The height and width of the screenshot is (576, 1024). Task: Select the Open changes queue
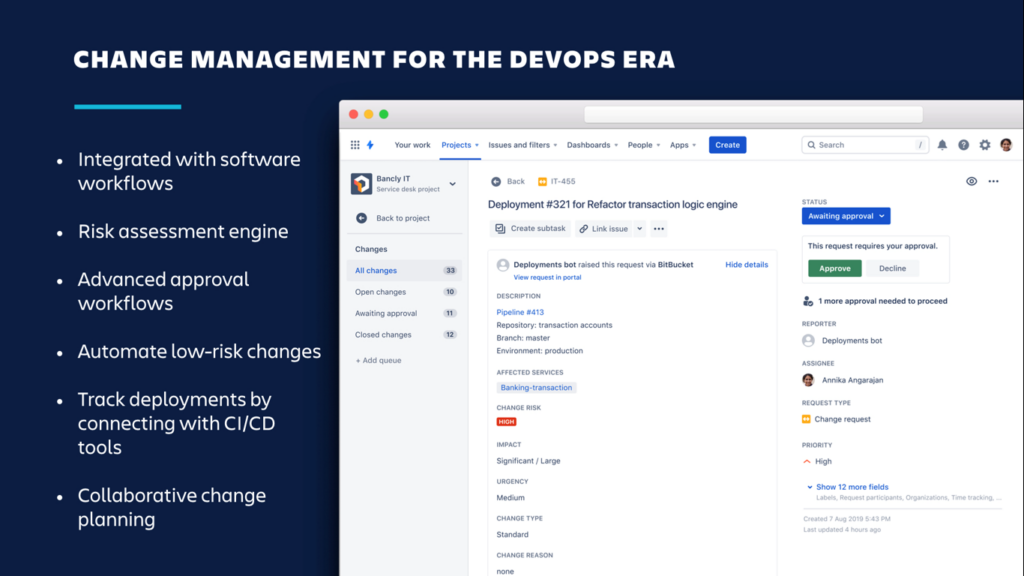pyautogui.click(x=404, y=292)
